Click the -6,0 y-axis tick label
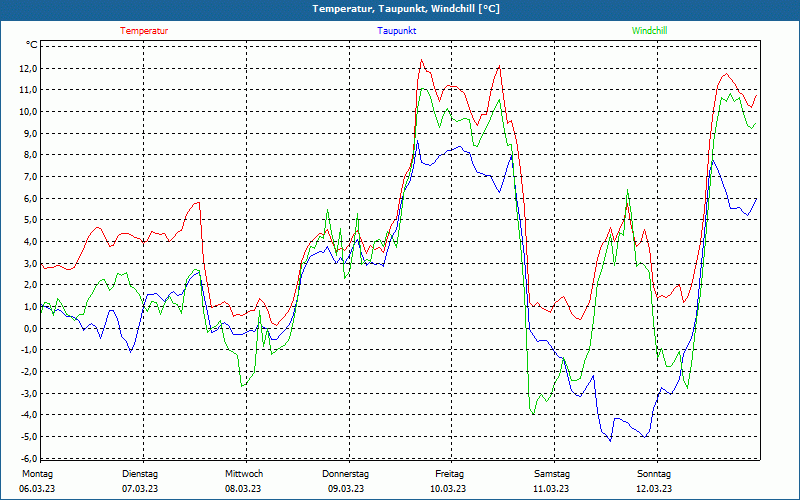 pyautogui.click(x=28, y=458)
